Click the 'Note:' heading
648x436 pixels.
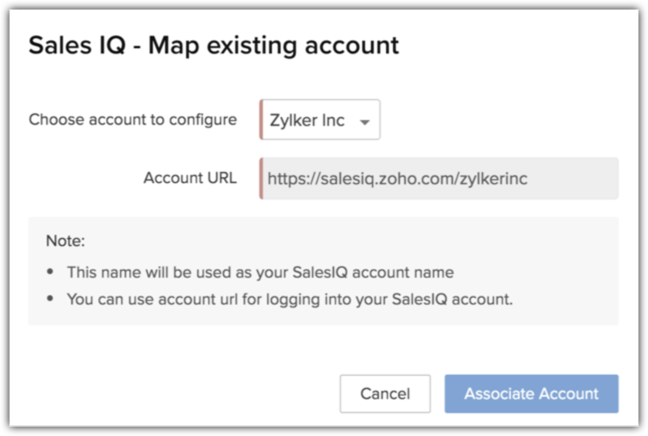tap(66, 241)
